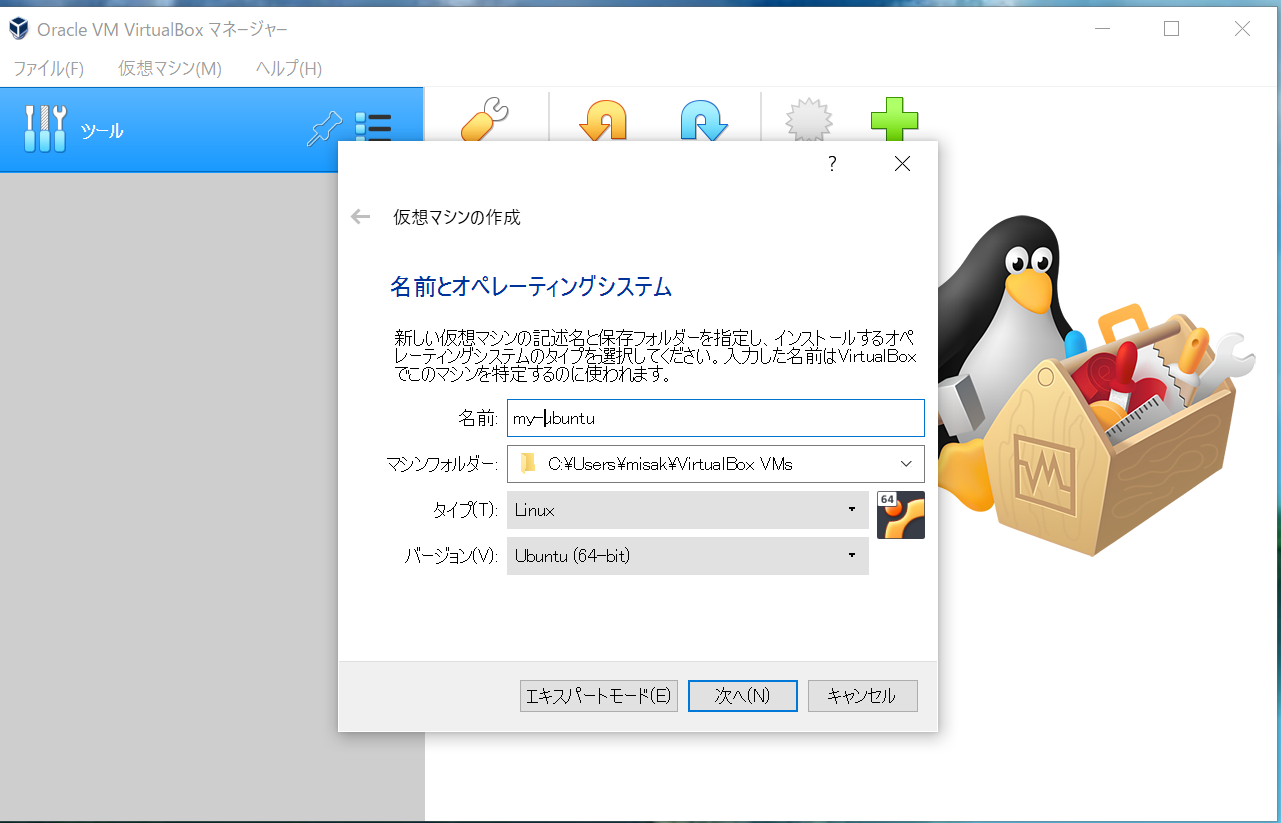
Task: Click the folder icon in machine folder field
Action: point(528,463)
